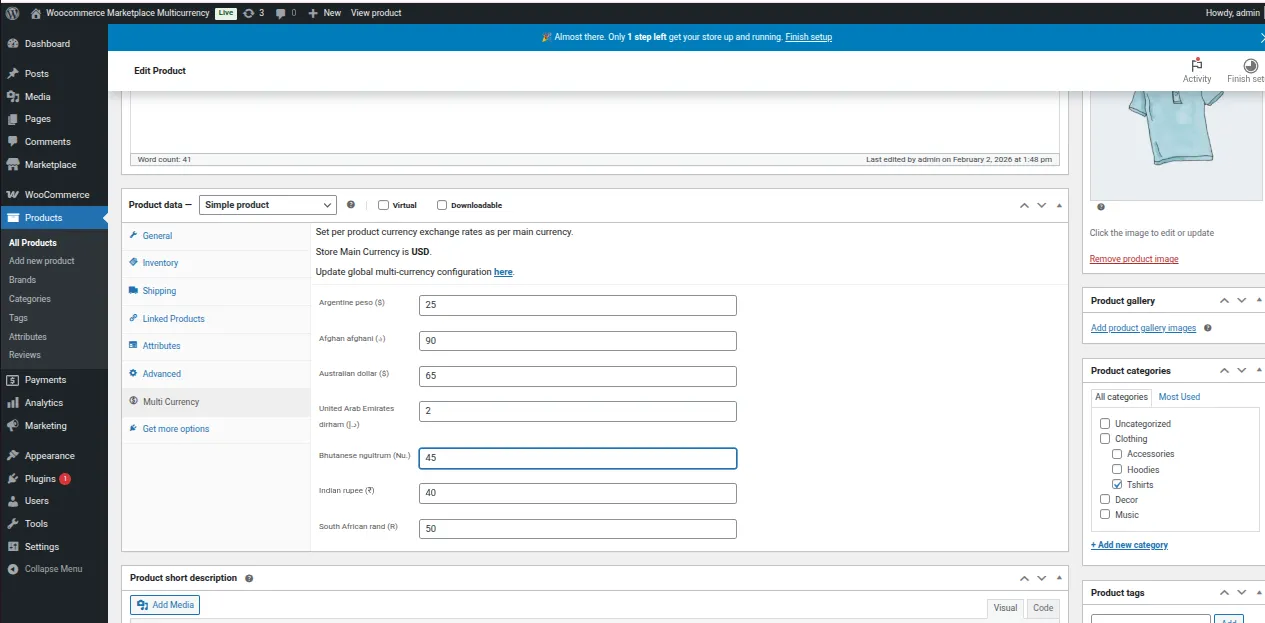Open the Simple product type dropdown
The image size is (1265, 623).
(268, 205)
